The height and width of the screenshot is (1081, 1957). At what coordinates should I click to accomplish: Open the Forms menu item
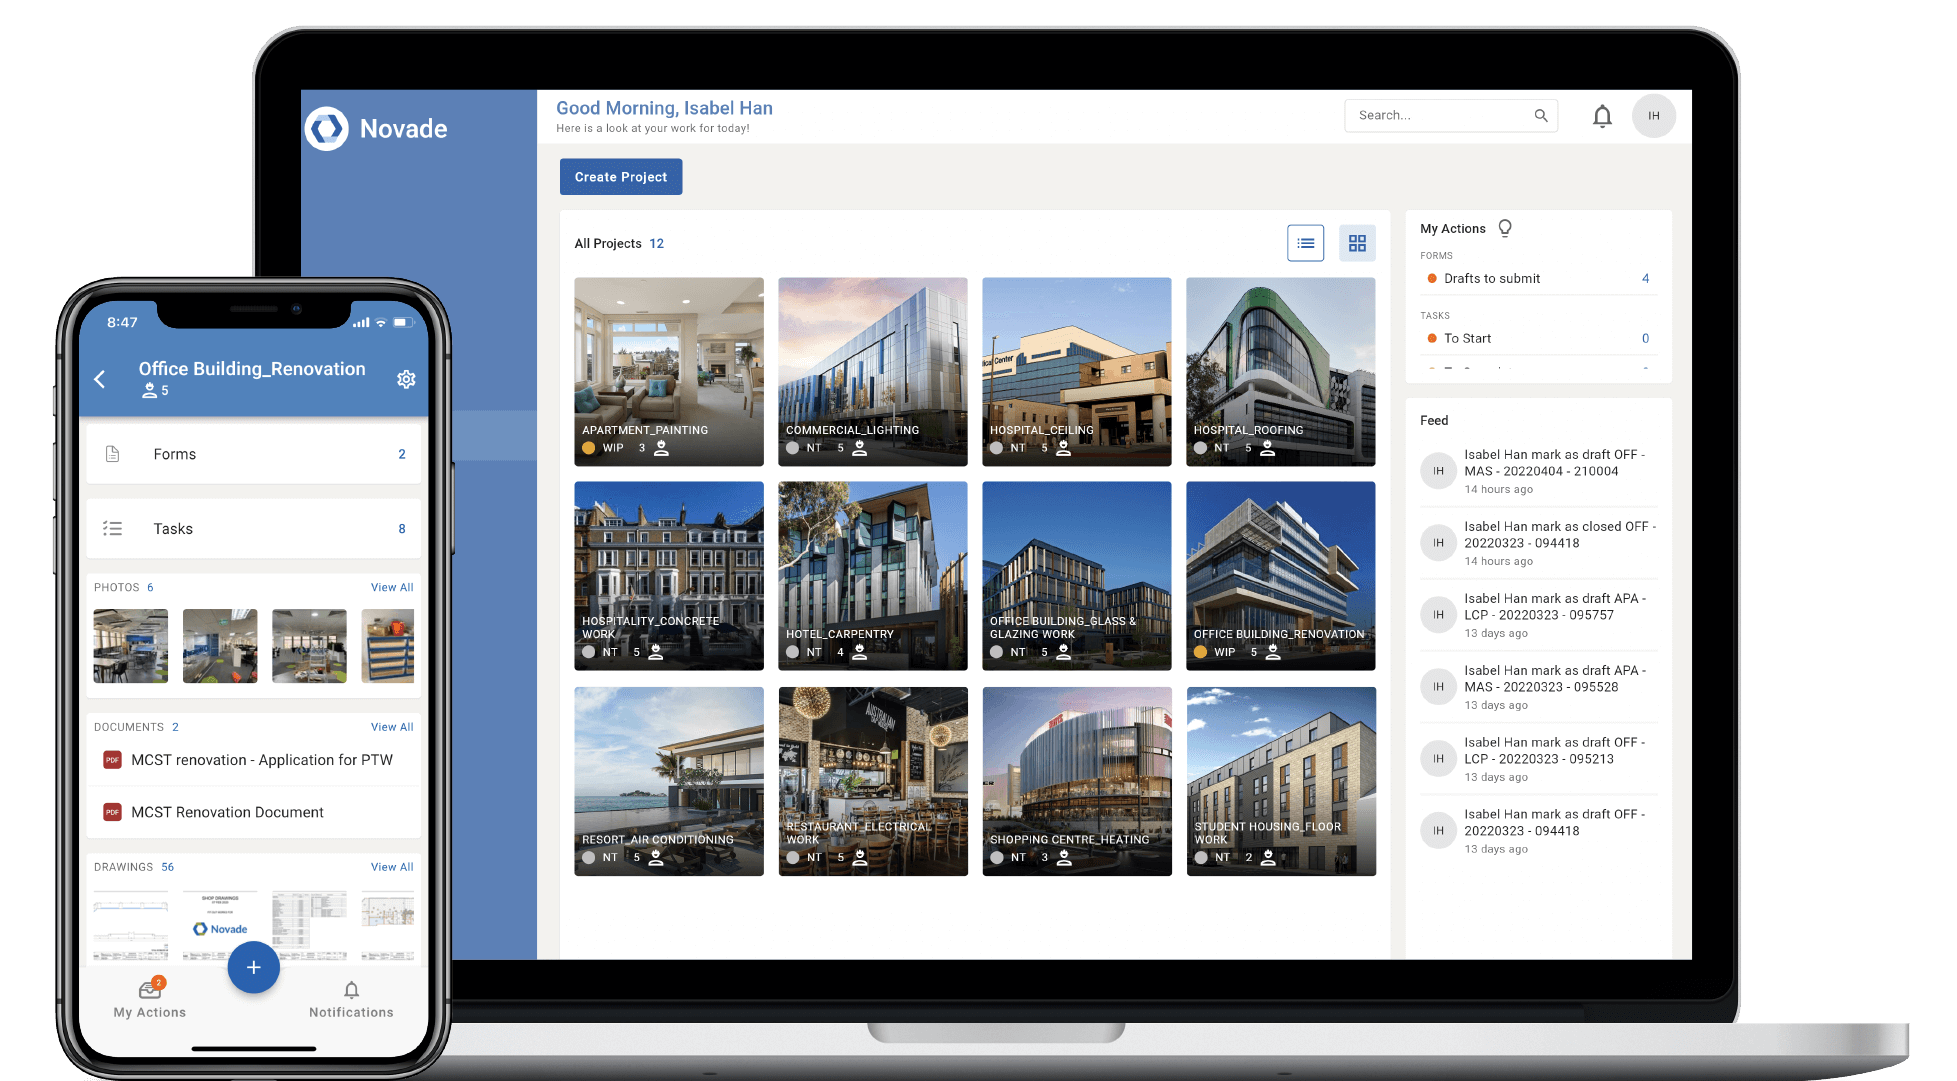coord(253,453)
